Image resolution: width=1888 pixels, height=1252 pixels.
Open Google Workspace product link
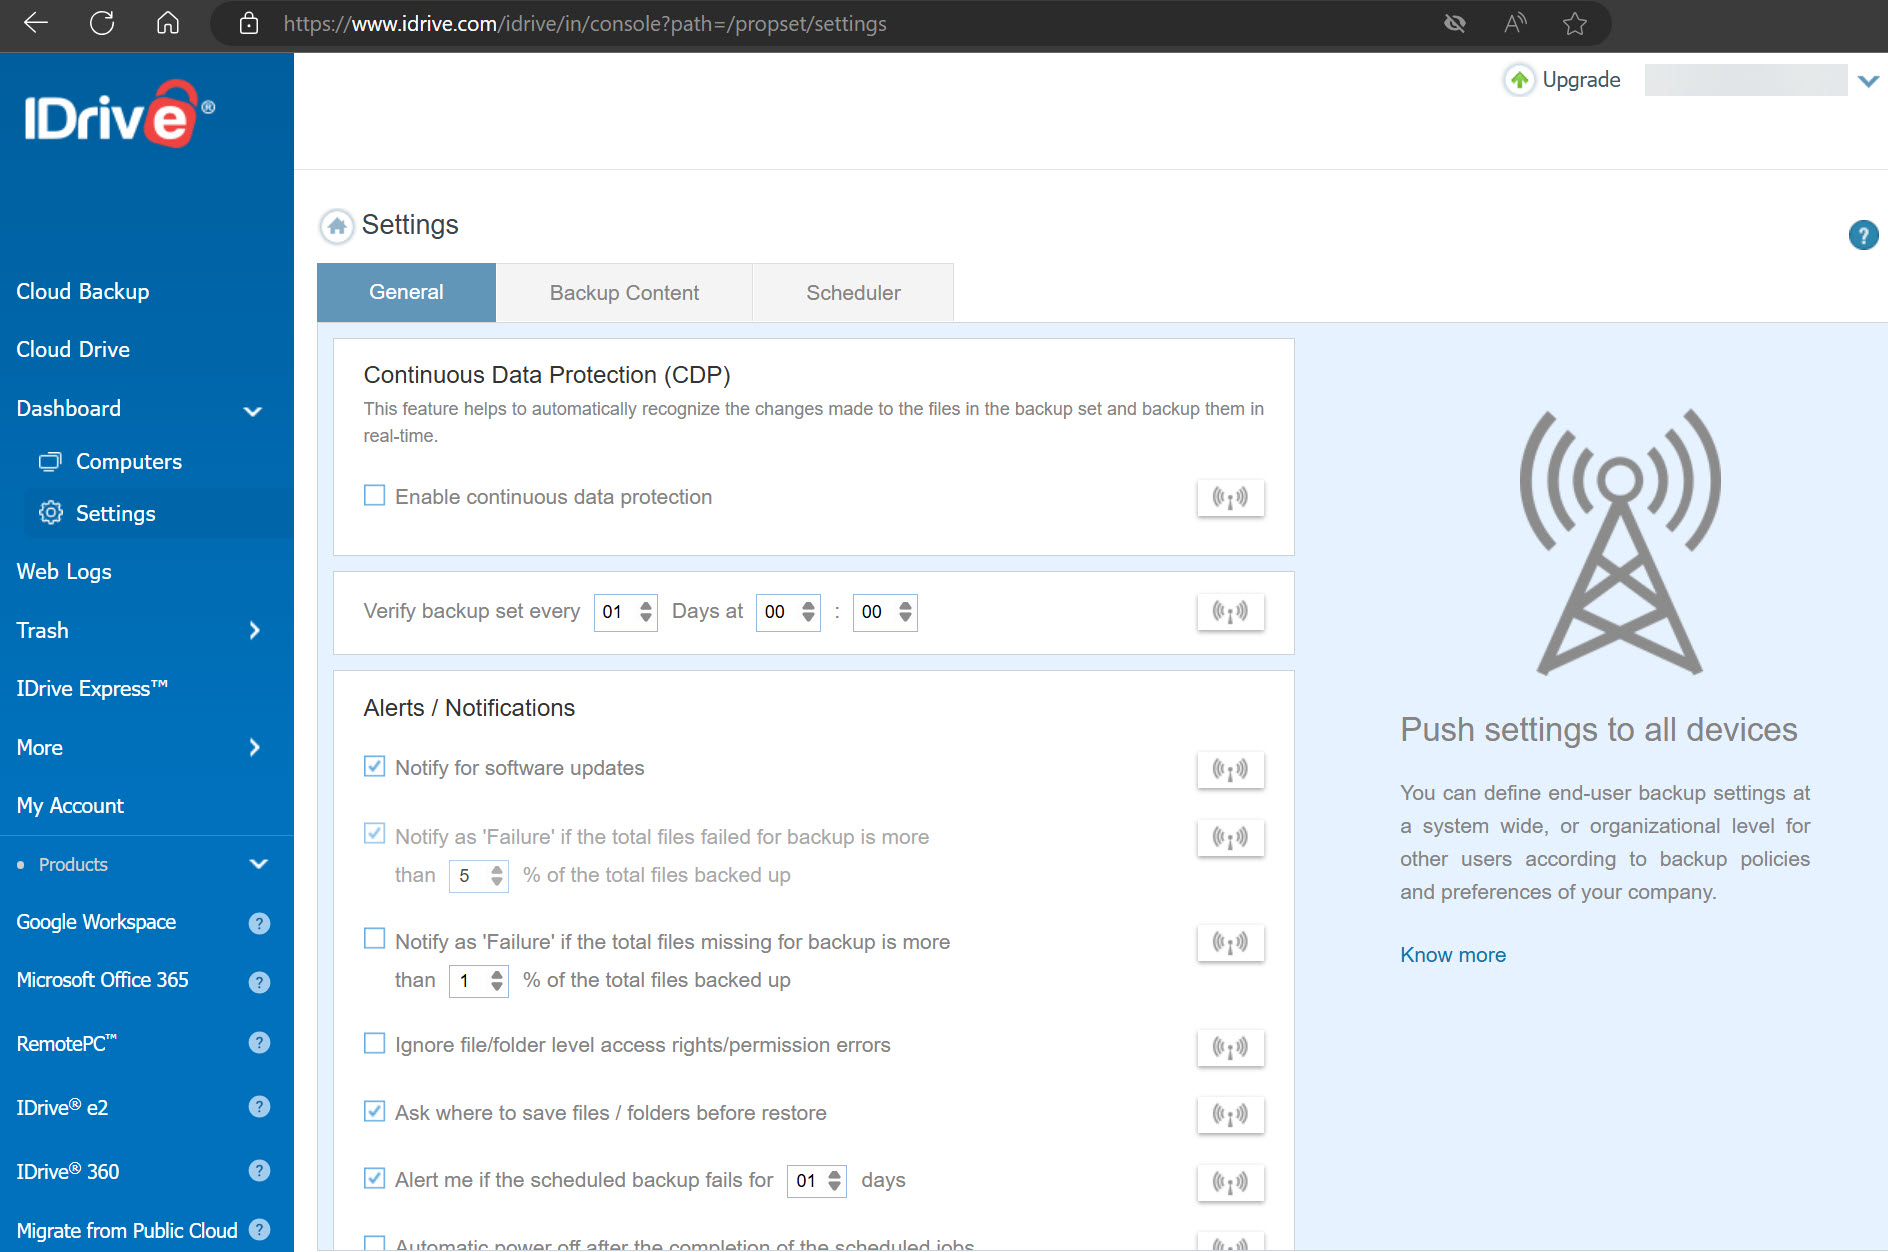point(96,922)
